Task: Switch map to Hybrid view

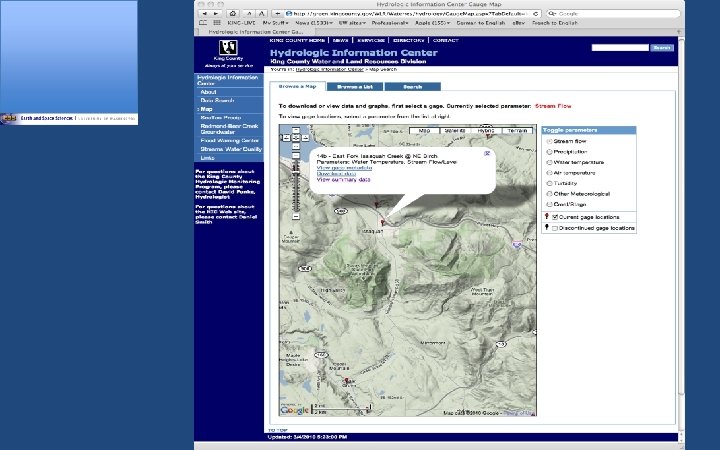Action: [x=486, y=131]
